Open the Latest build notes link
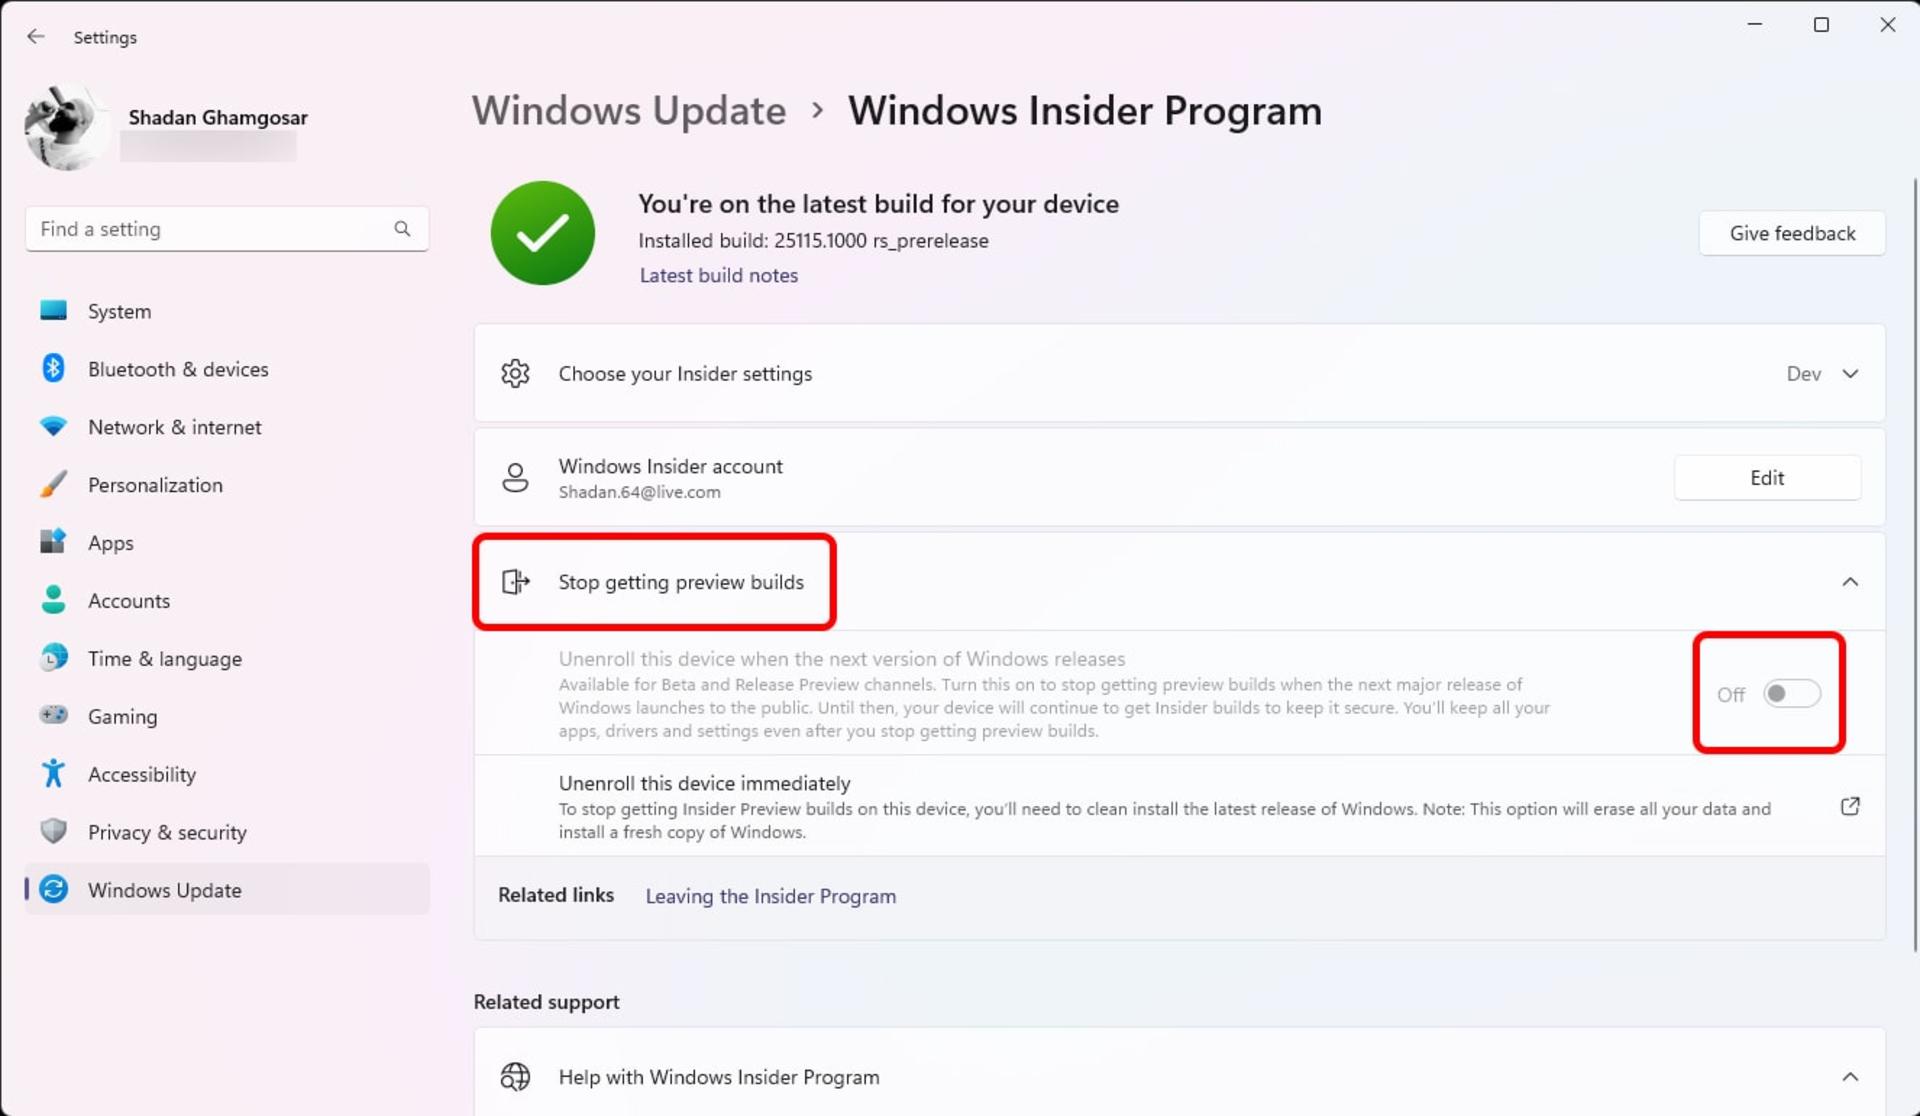1920x1116 pixels. 718,276
